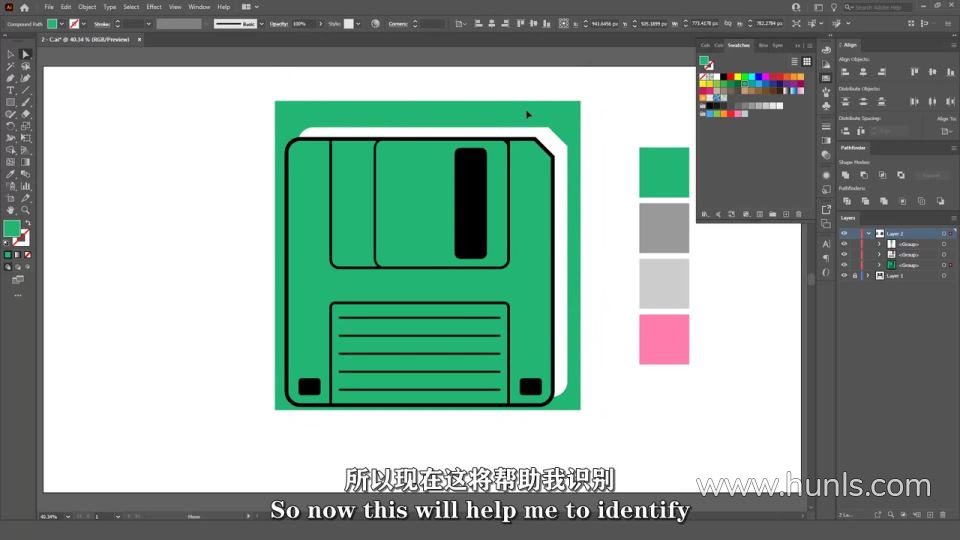The image size is (960, 540).
Task: Select the Line Segment tool
Action: click(26, 90)
